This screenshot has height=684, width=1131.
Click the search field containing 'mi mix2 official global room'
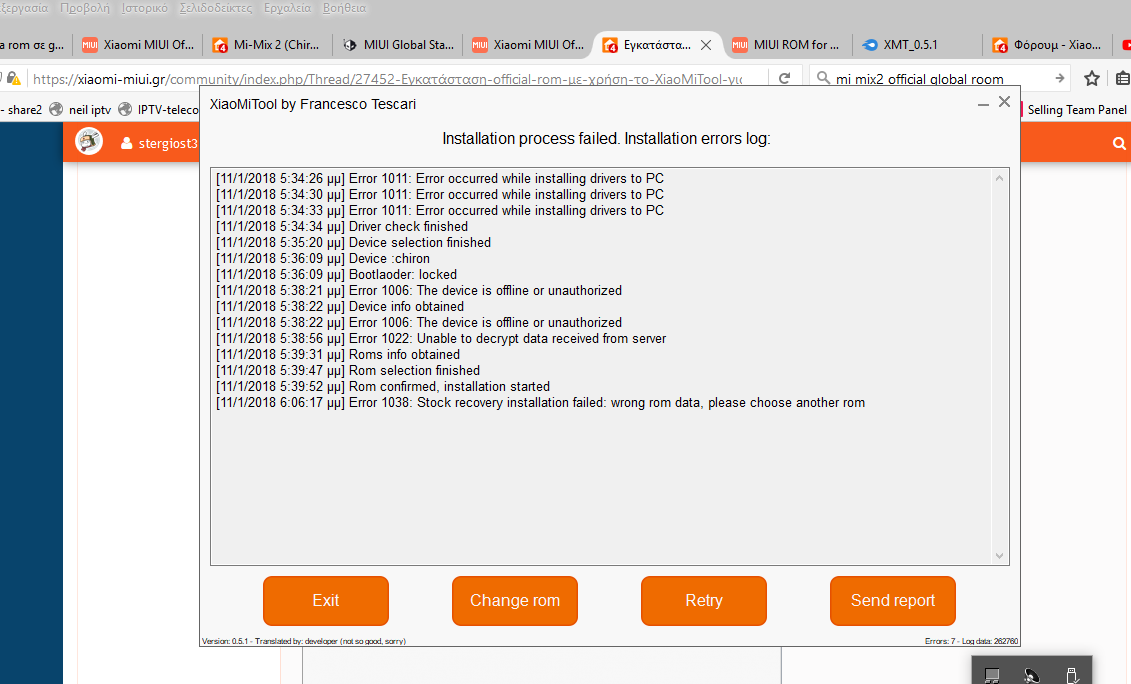pos(938,78)
